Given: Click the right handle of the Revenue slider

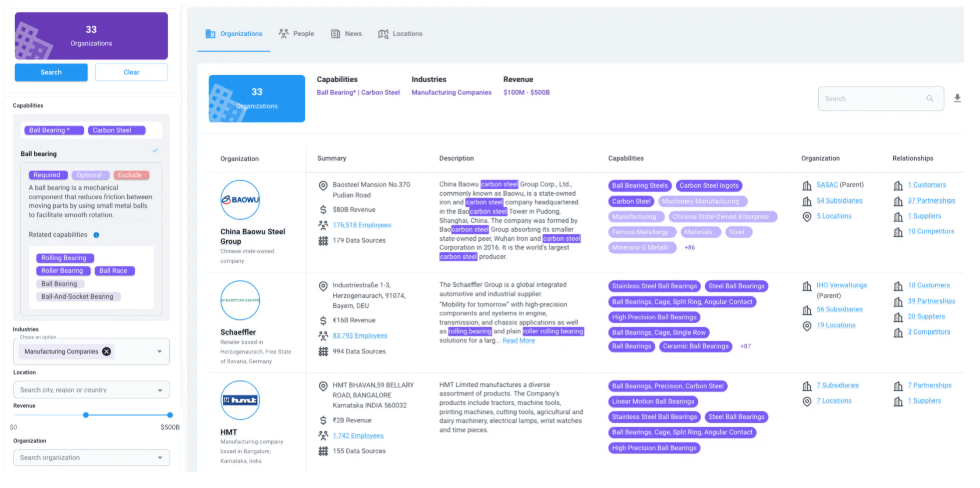Looking at the screenshot, I should tap(170, 415).
